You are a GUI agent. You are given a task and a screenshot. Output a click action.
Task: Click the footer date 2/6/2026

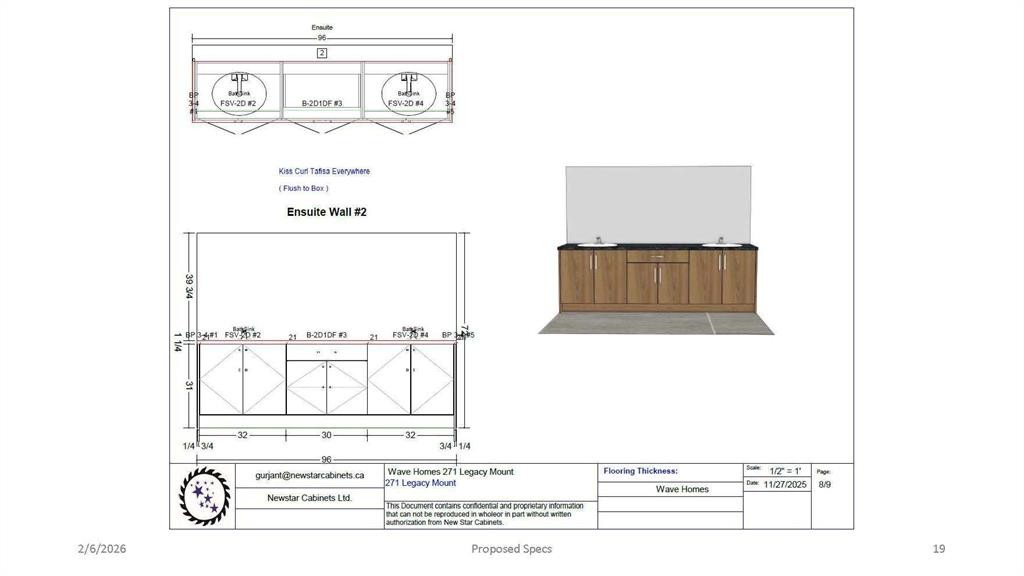[x=102, y=549]
